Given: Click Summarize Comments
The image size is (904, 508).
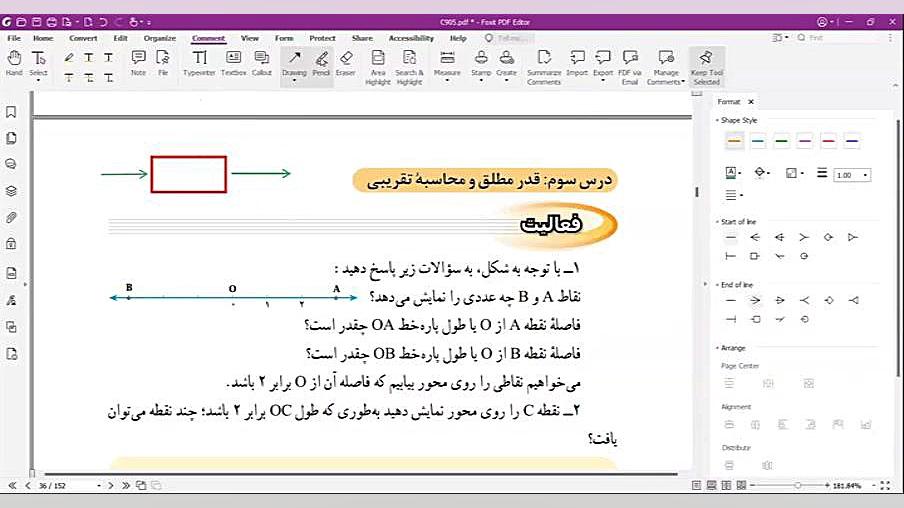Looking at the screenshot, I should pos(544,67).
